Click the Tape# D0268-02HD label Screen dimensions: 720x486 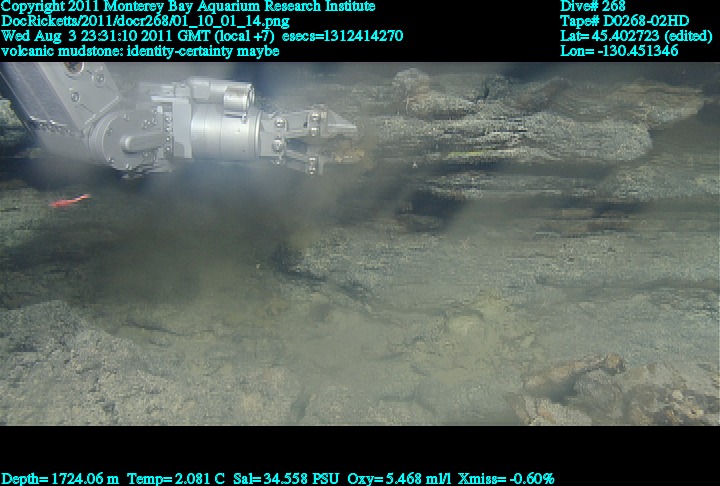point(624,21)
